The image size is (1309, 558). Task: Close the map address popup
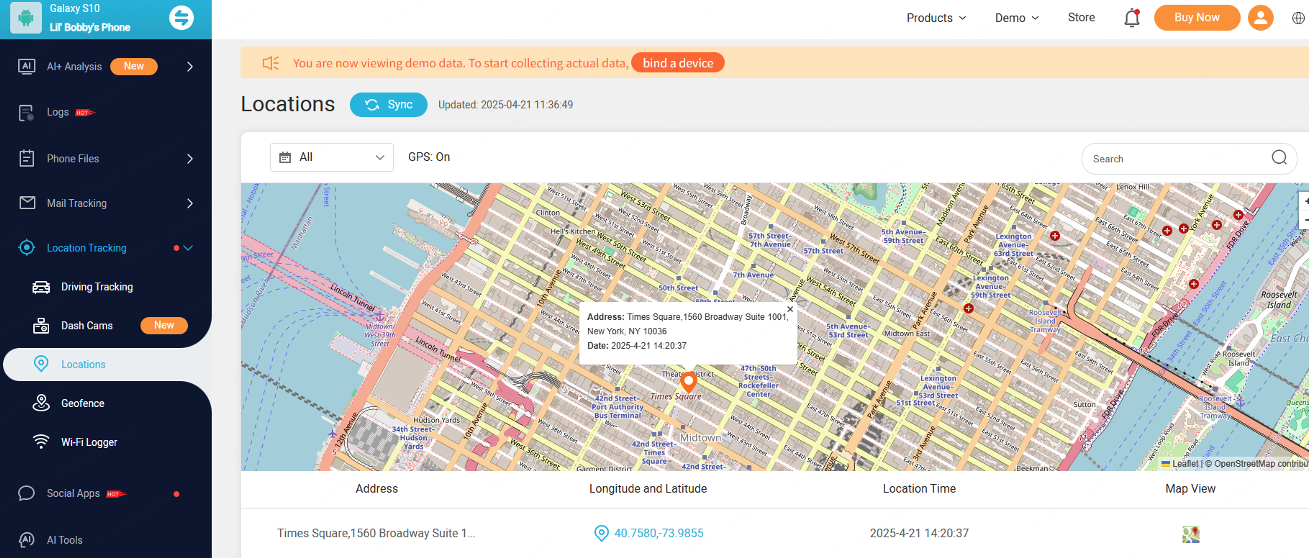coord(789,310)
